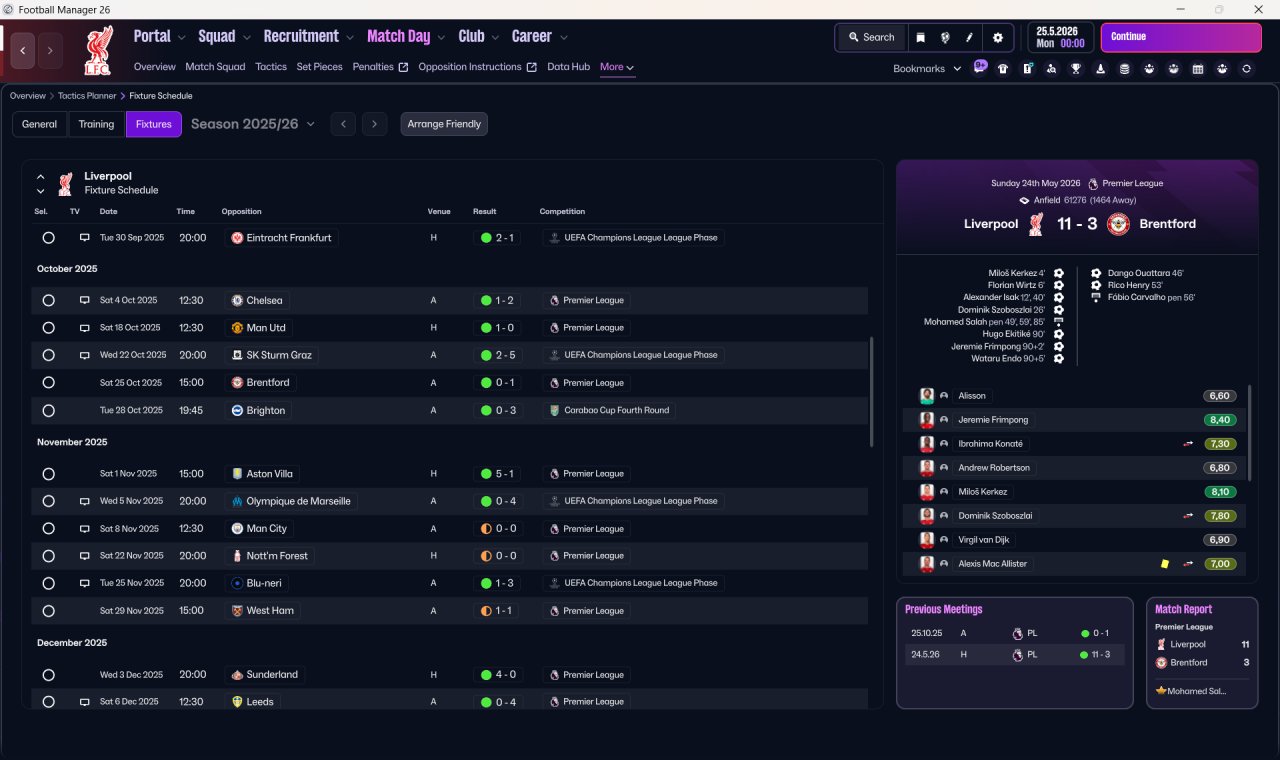Open the trophy competitions bookmark icon
Viewport: 1280px width, 760px height.
tap(1076, 69)
